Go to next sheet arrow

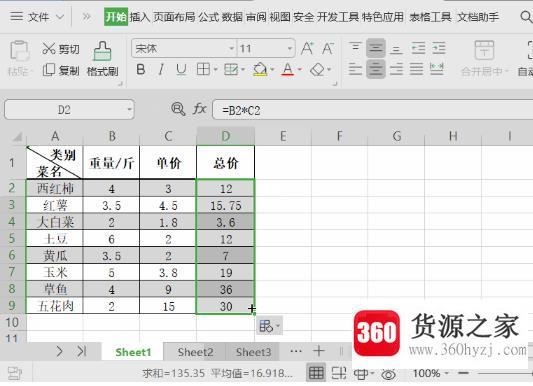(x=59, y=351)
